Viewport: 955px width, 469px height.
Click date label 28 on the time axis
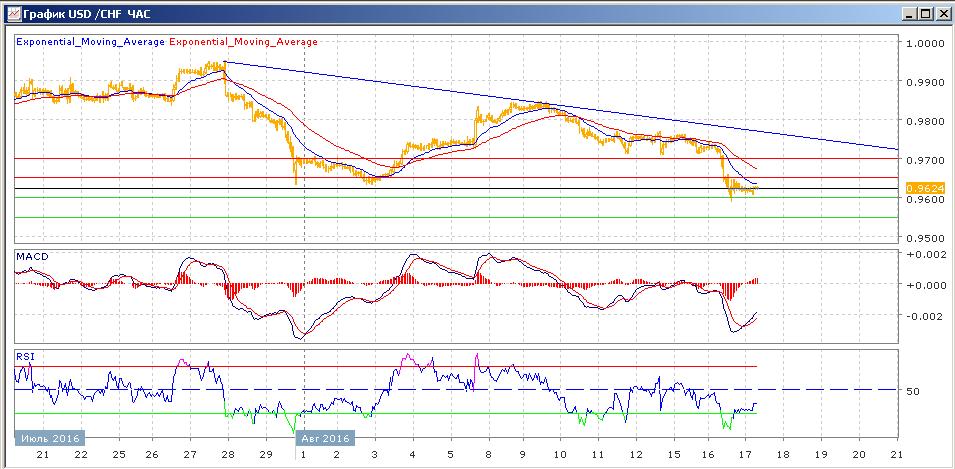click(x=228, y=454)
